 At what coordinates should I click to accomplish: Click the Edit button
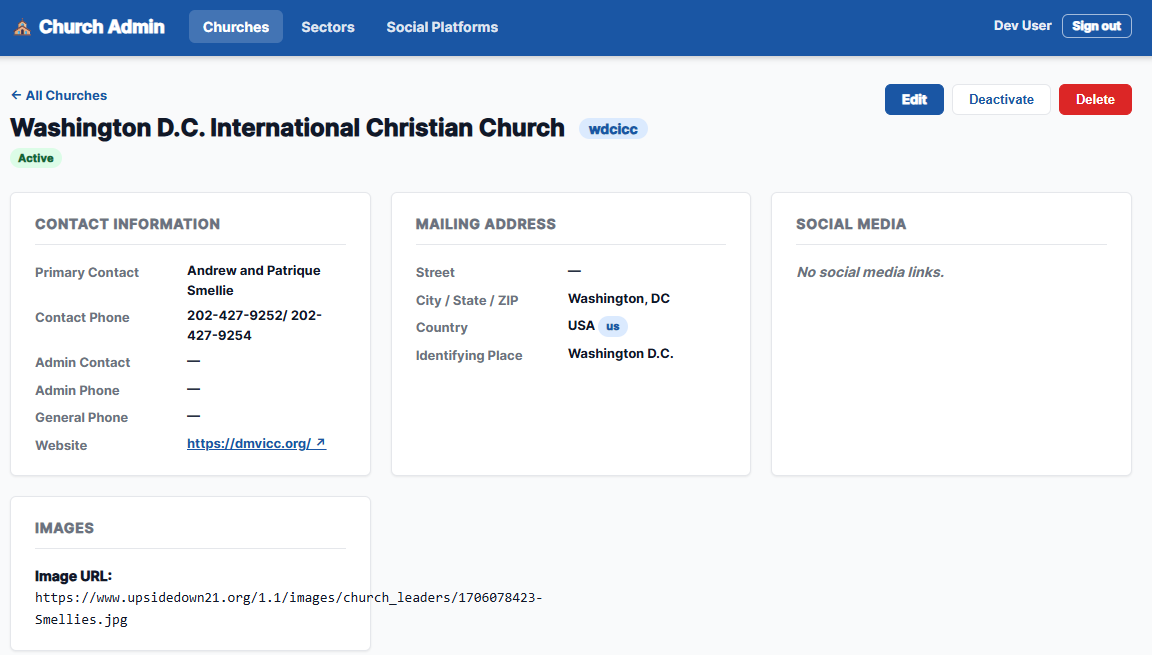914,99
